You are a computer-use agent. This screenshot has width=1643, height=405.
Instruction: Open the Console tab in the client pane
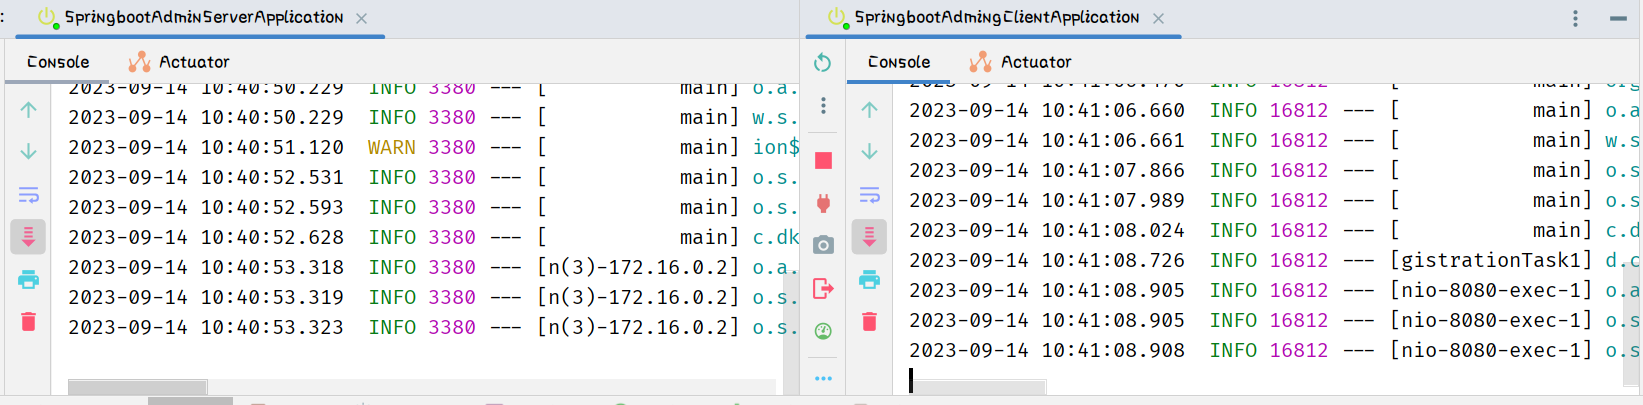[899, 62]
